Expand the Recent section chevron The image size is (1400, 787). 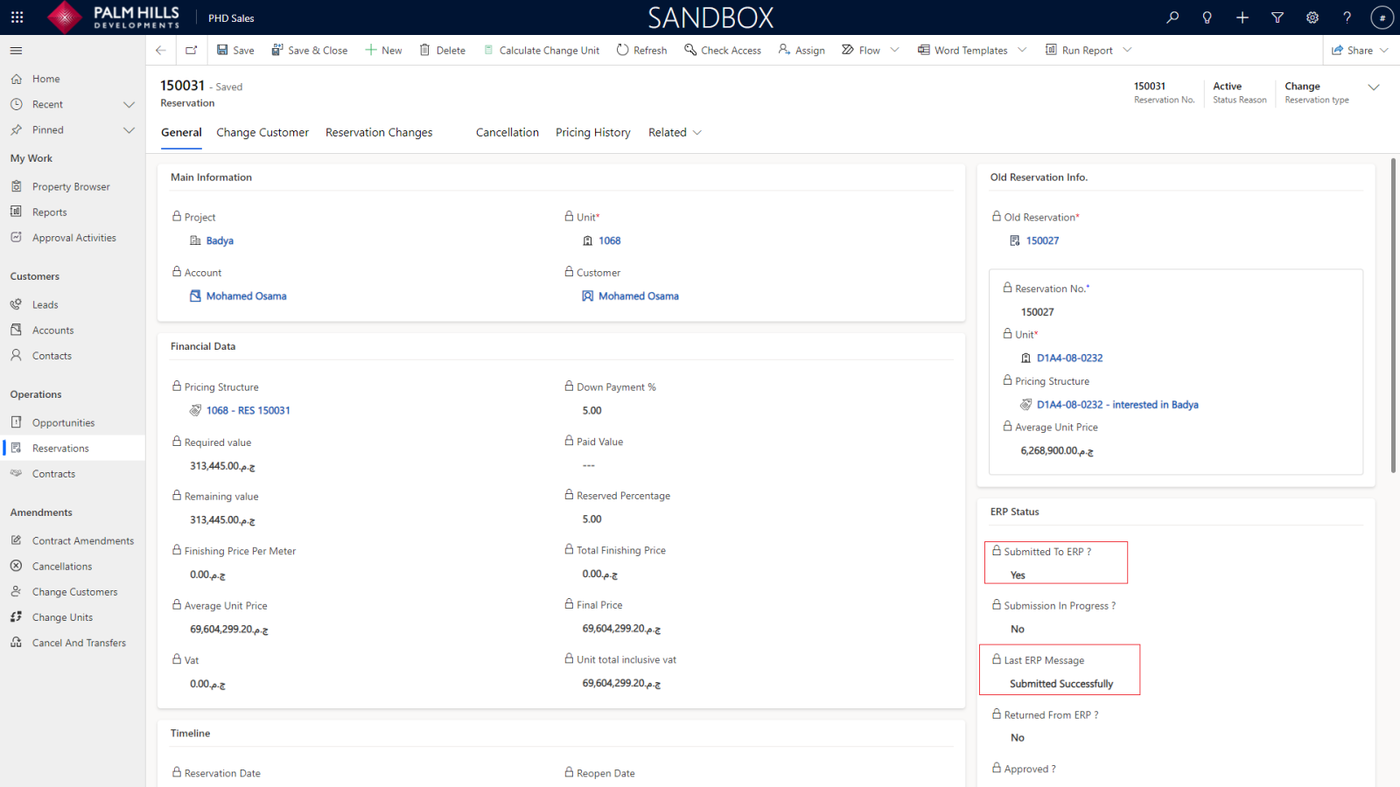pyautogui.click(x=128, y=104)
